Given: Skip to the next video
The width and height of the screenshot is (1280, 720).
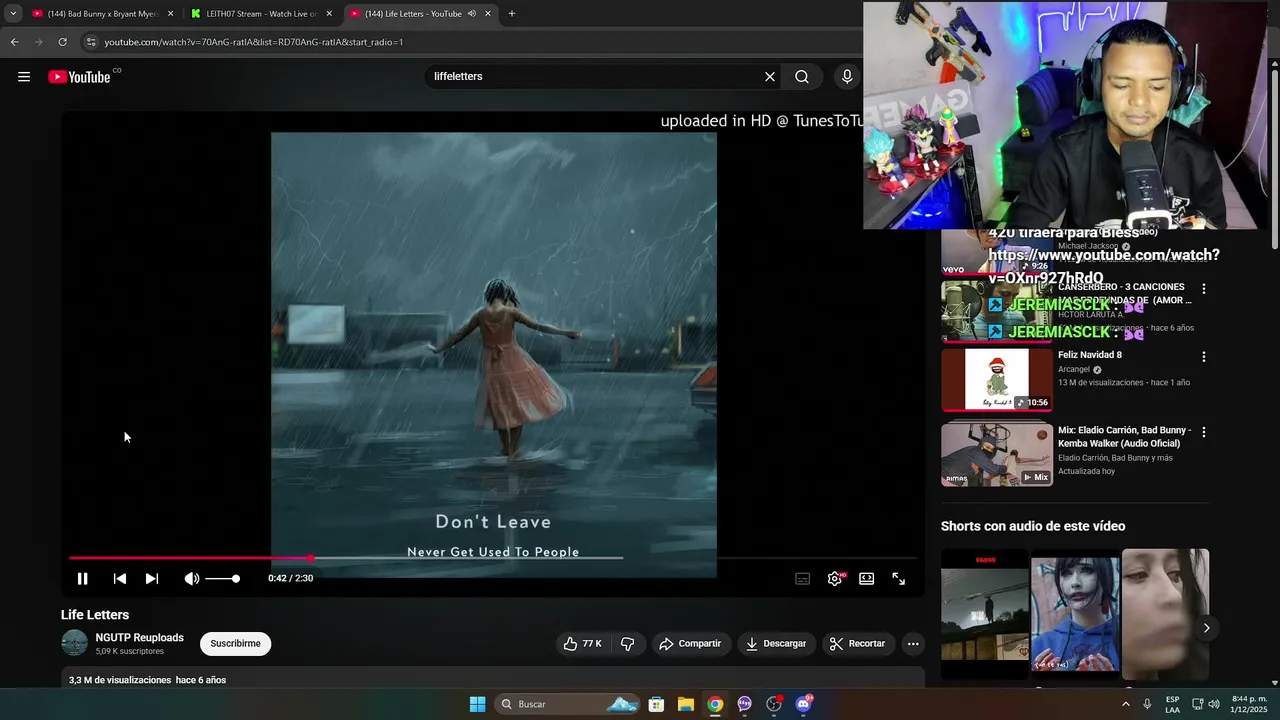Looking at the screenshot, I should (152, 579).
